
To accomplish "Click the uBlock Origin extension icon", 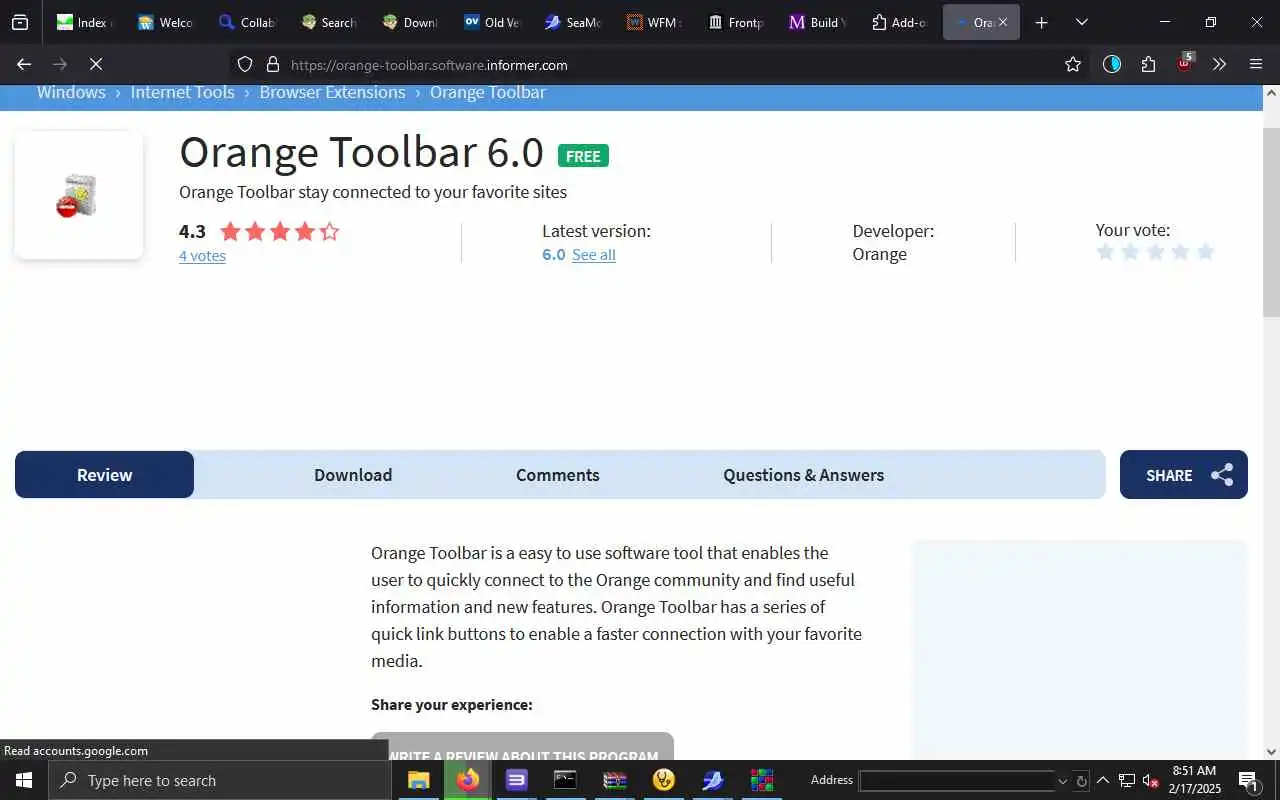I will [1185, 63].
